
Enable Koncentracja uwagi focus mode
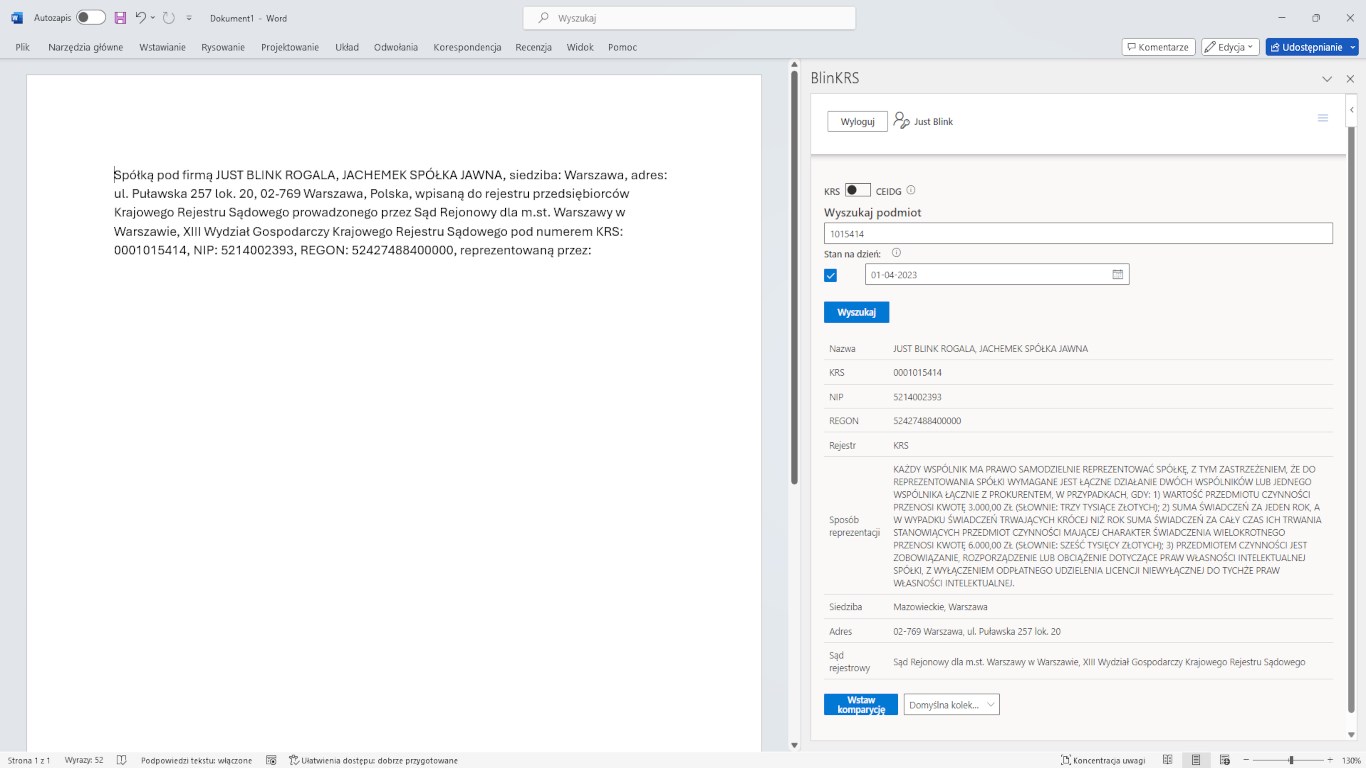1103,760
